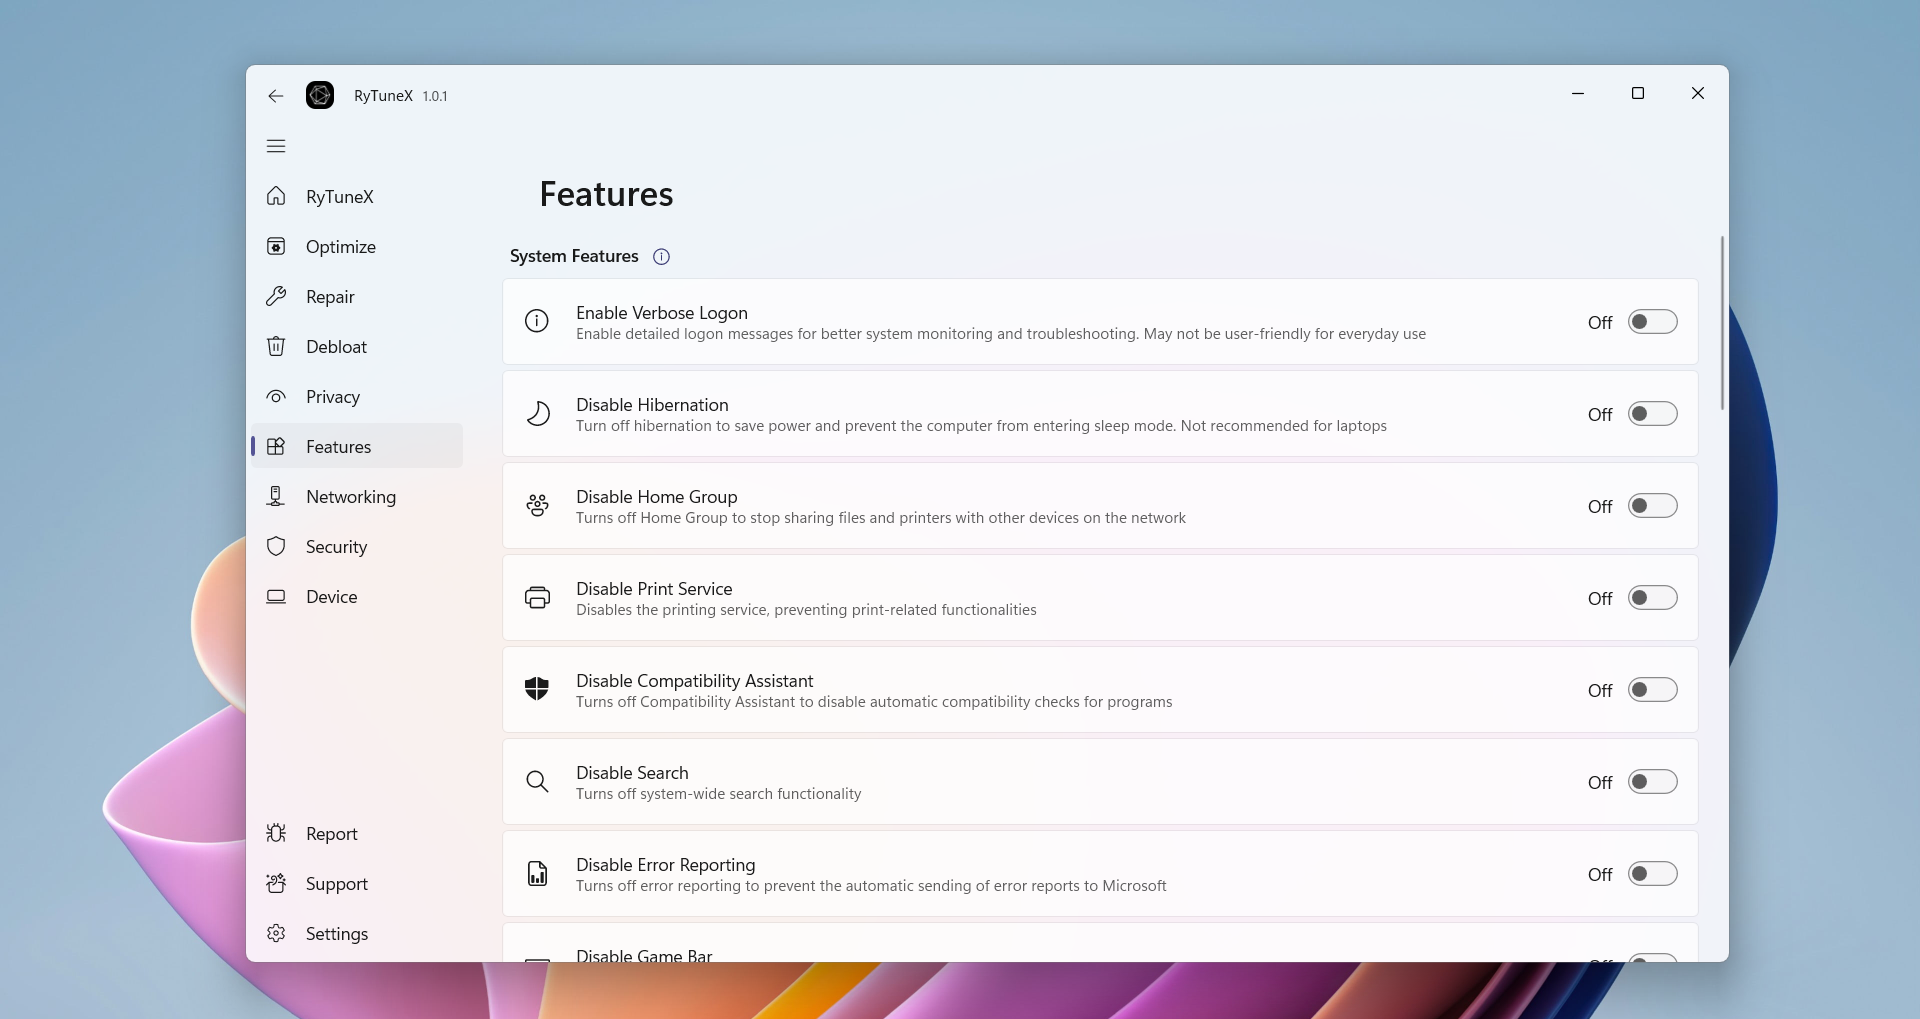
Task: Select the Features label in sidebar
Action: pyautogui.click(x=338, y=447)
